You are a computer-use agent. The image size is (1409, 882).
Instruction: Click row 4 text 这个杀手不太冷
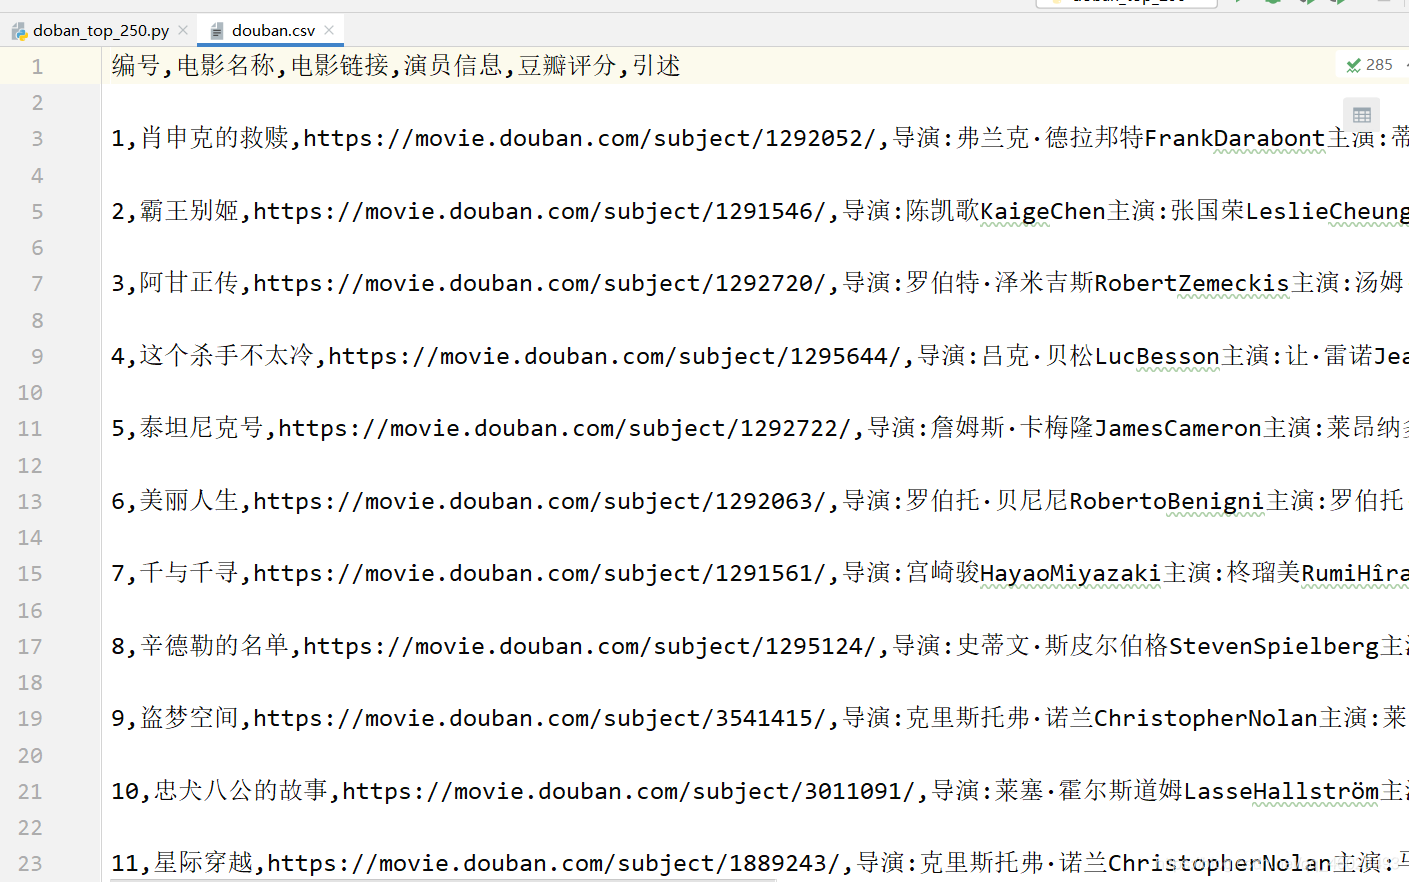click(227, 356)
